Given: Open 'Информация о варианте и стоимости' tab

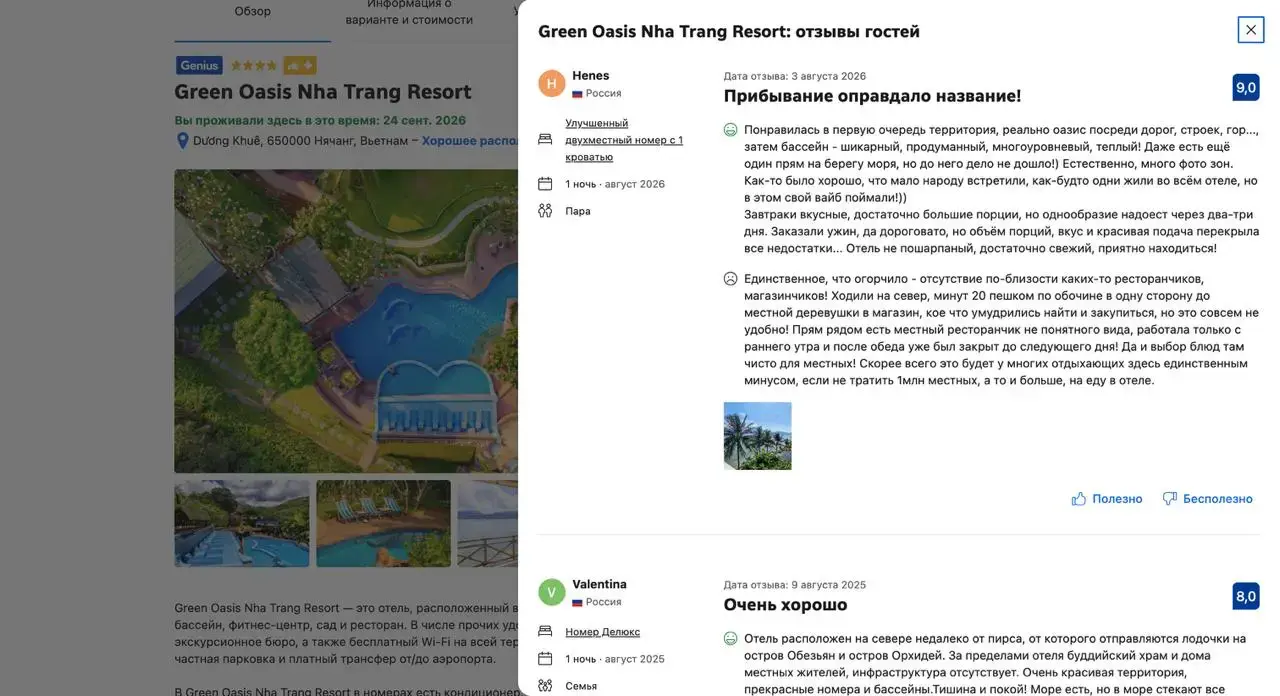Looking at the screenshot, I should coord(409,12).
